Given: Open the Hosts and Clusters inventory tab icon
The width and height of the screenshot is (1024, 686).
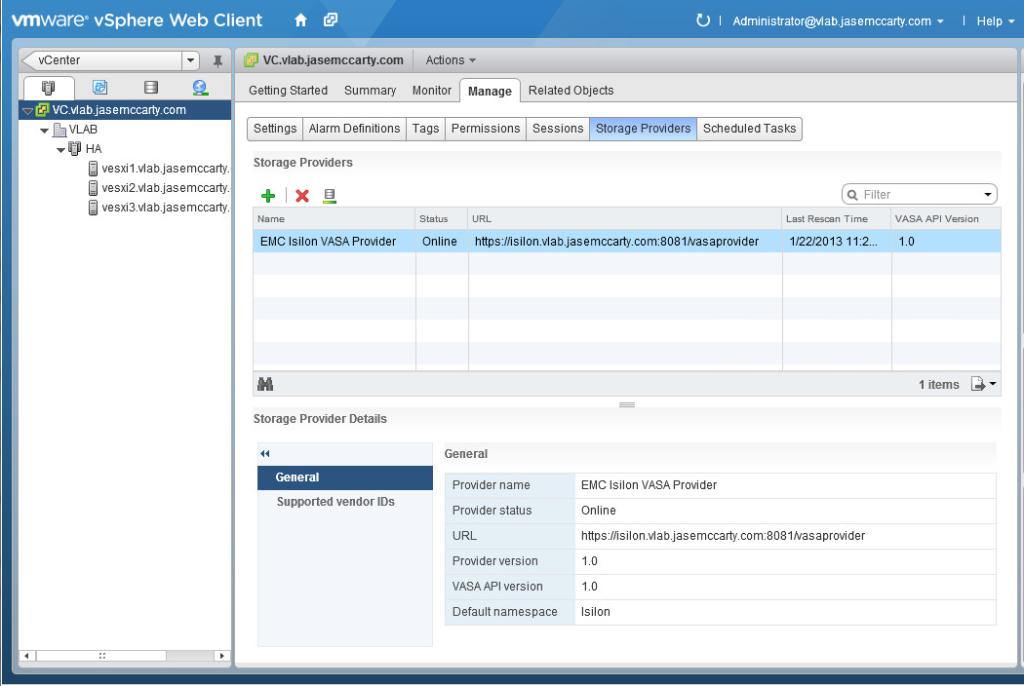Looking at the screenshot, I should coord(48,88).
